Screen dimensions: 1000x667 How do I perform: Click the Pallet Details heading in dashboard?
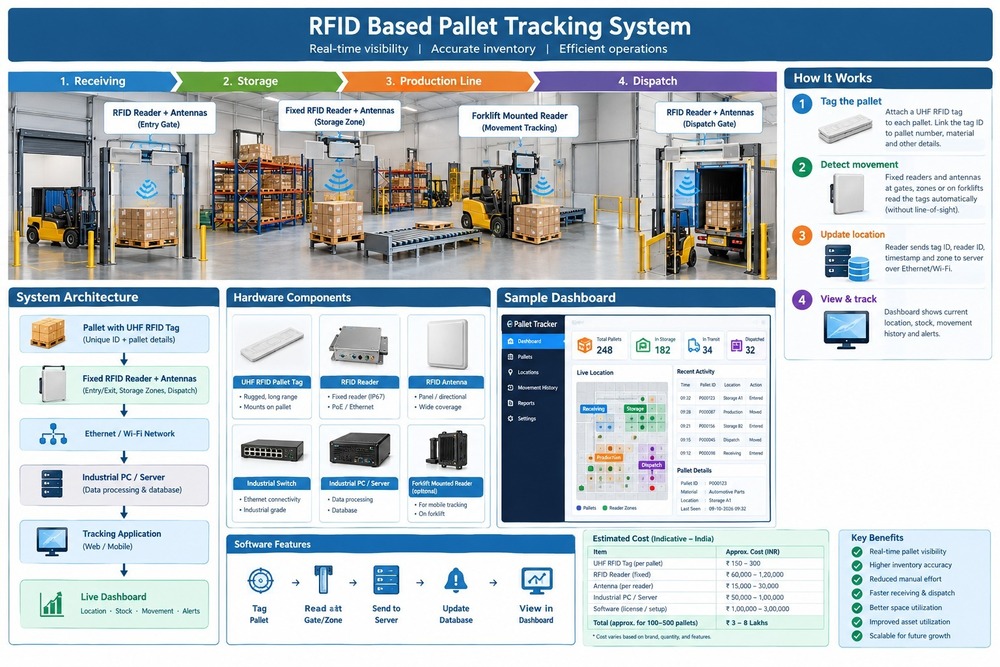pyautogui.click(x=694, y=470)
